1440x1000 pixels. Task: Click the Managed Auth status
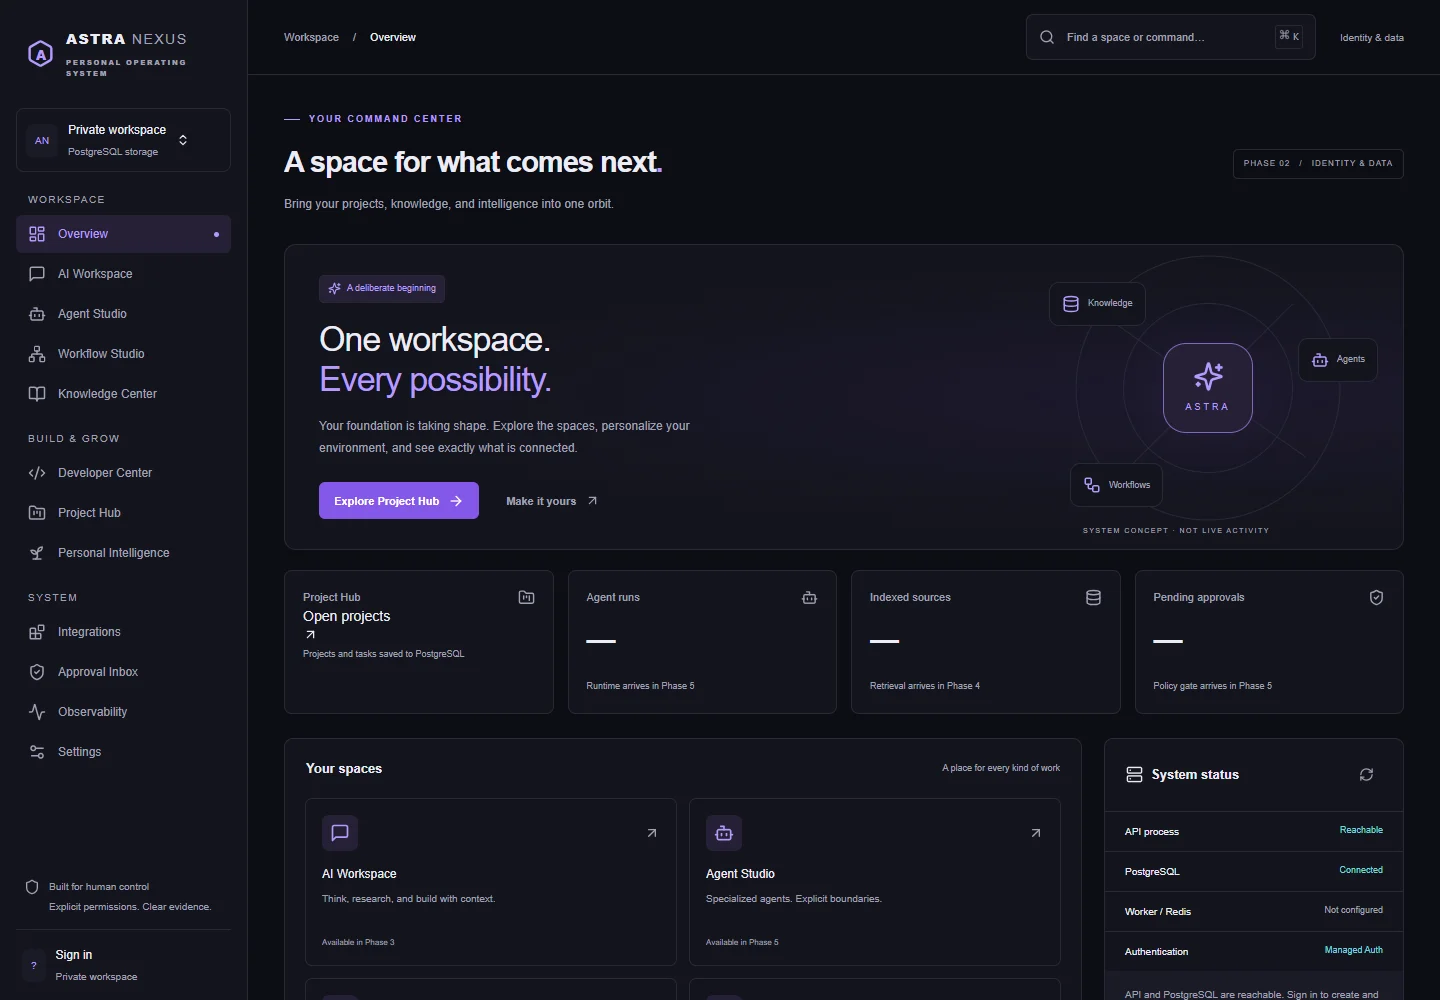1354,950
